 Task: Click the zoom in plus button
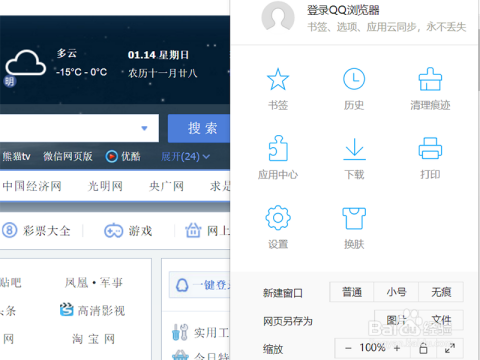click(x=397, y=348)
